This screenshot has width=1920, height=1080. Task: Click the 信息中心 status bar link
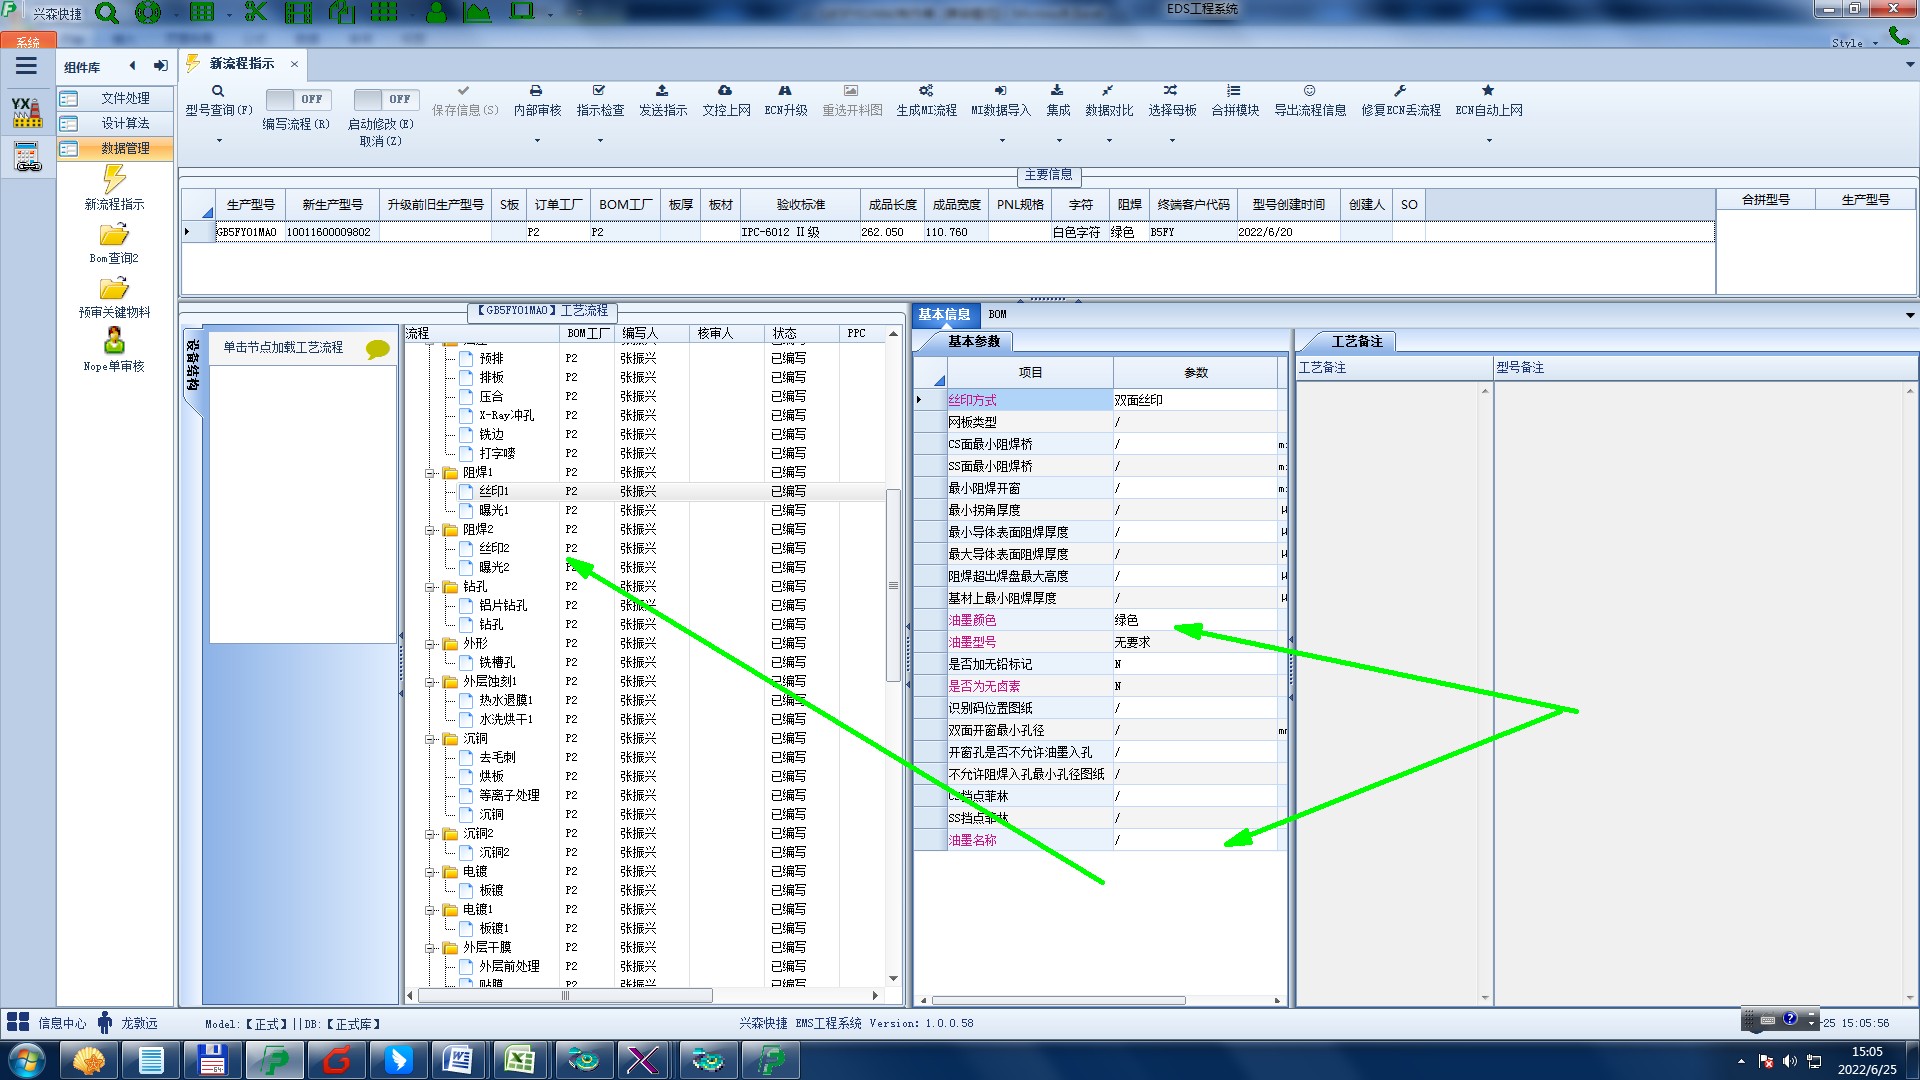click(61, 1023)
